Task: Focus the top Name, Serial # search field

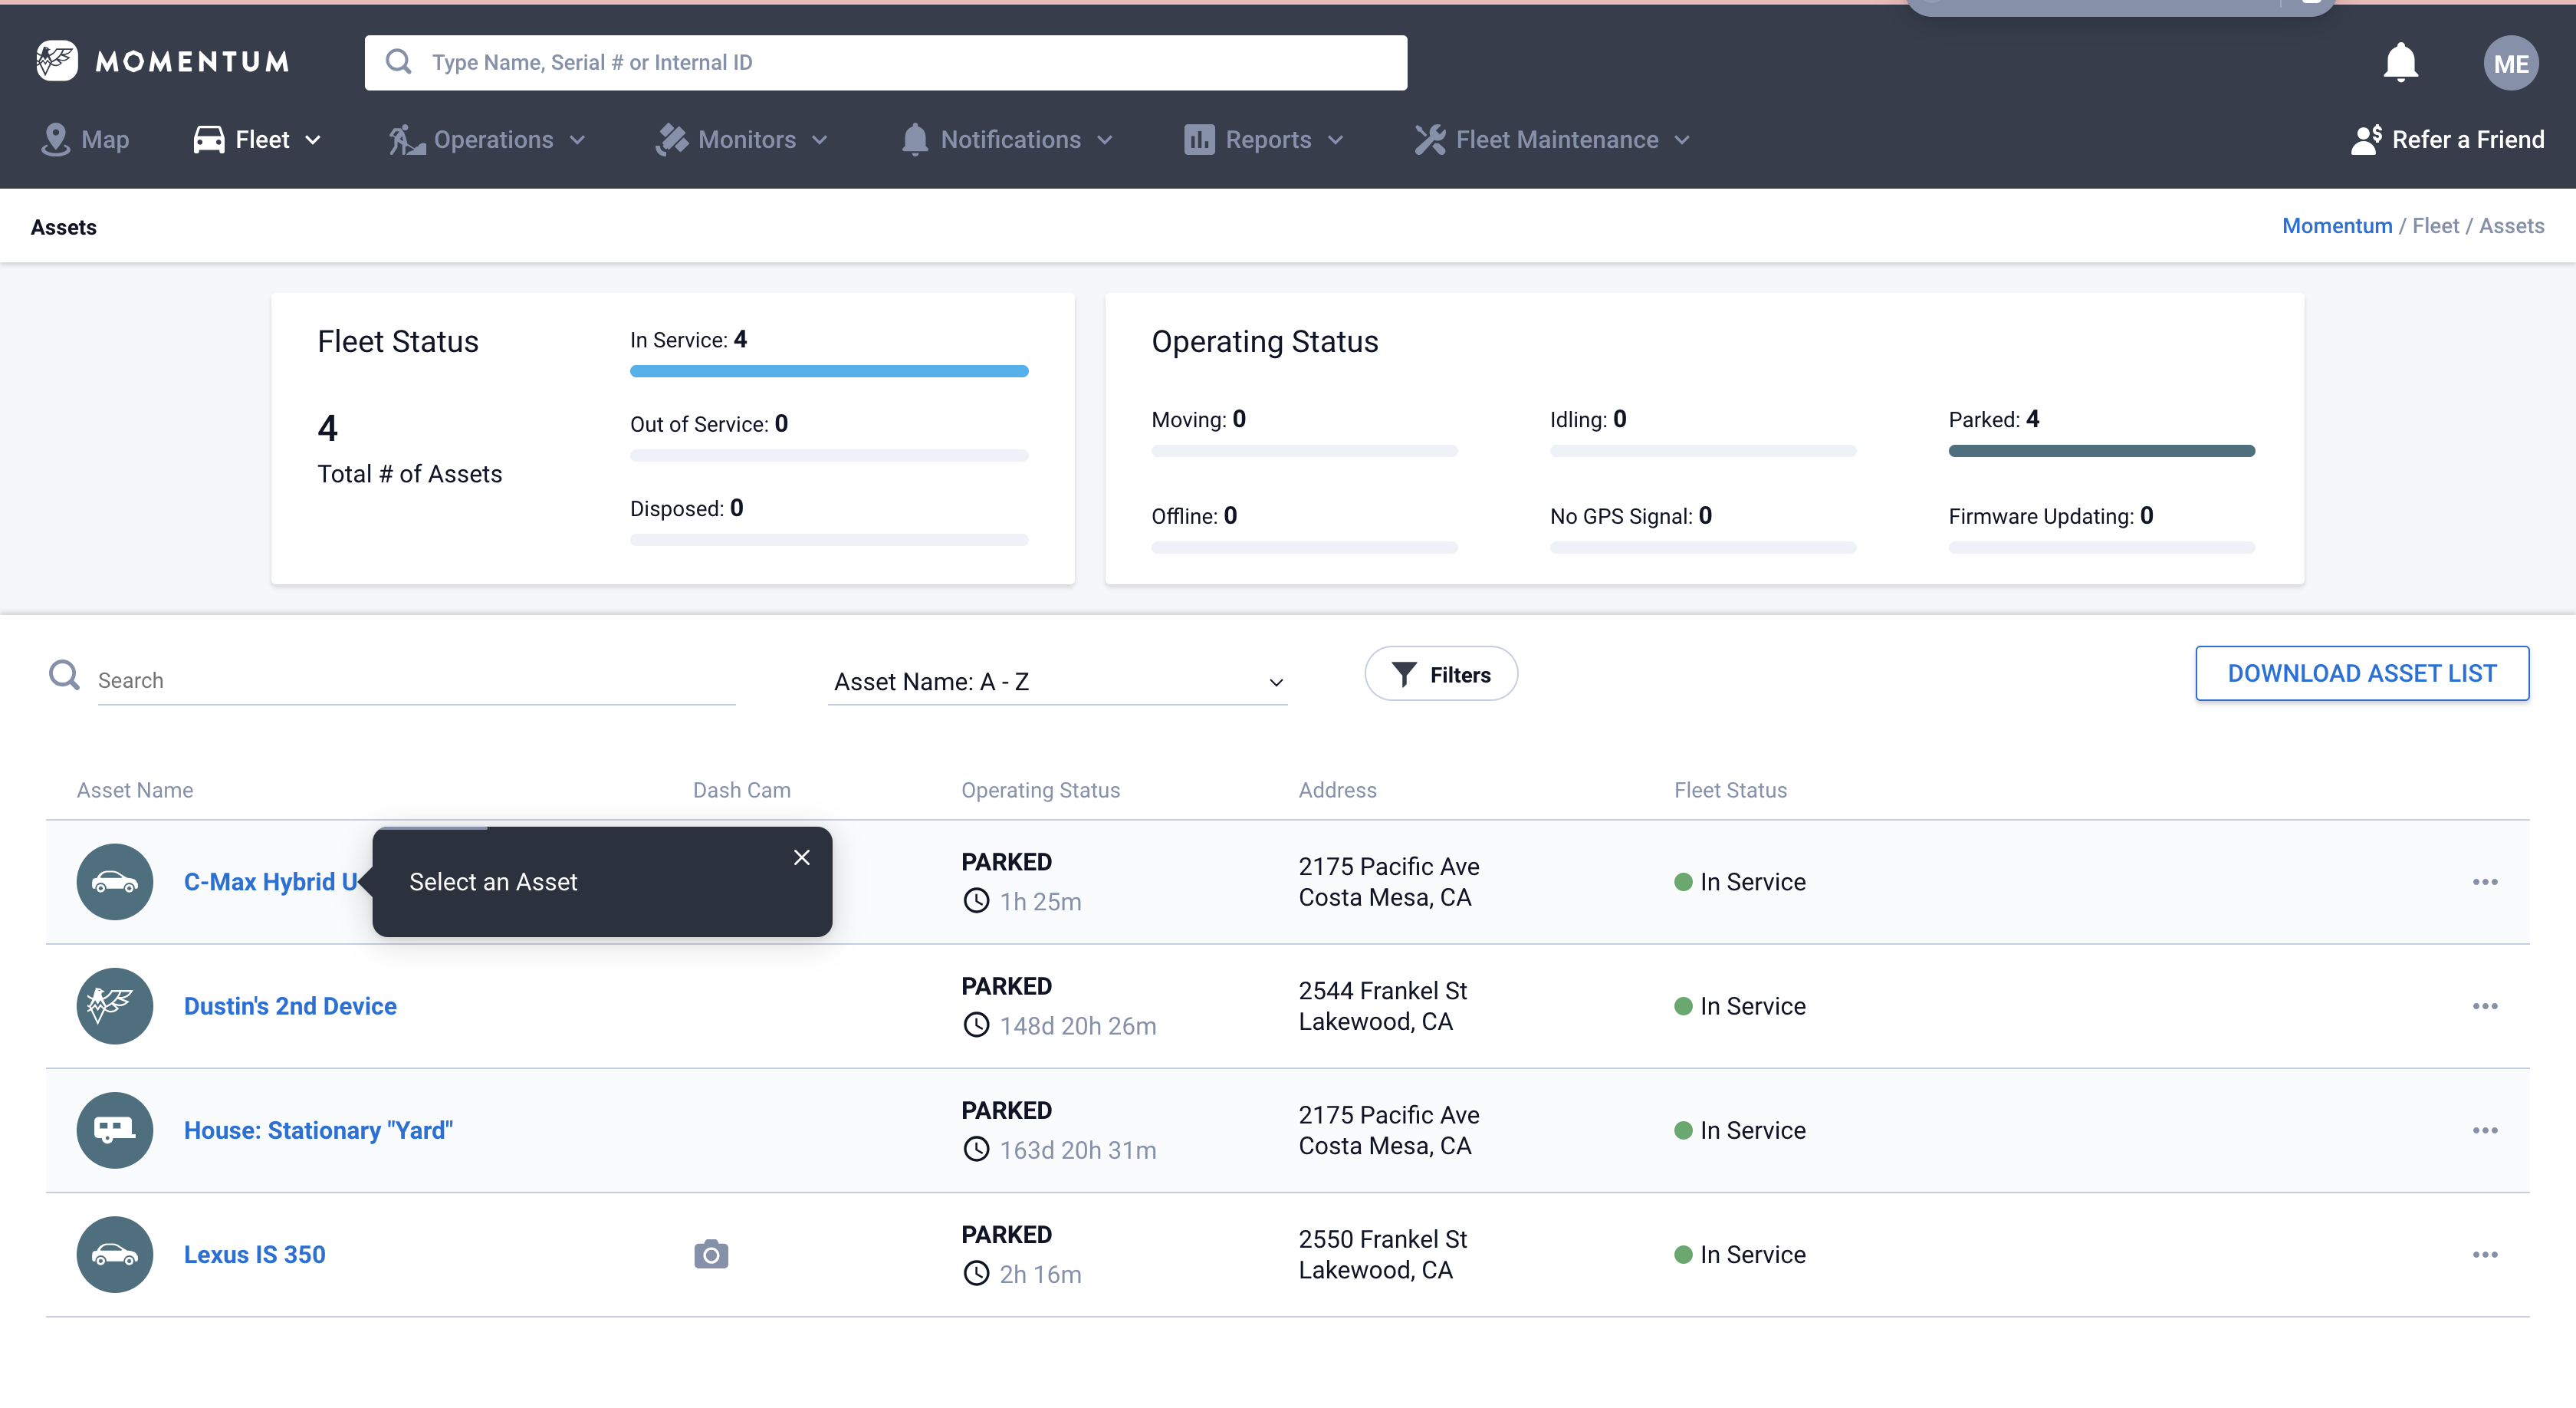Action: click(886, 62)
